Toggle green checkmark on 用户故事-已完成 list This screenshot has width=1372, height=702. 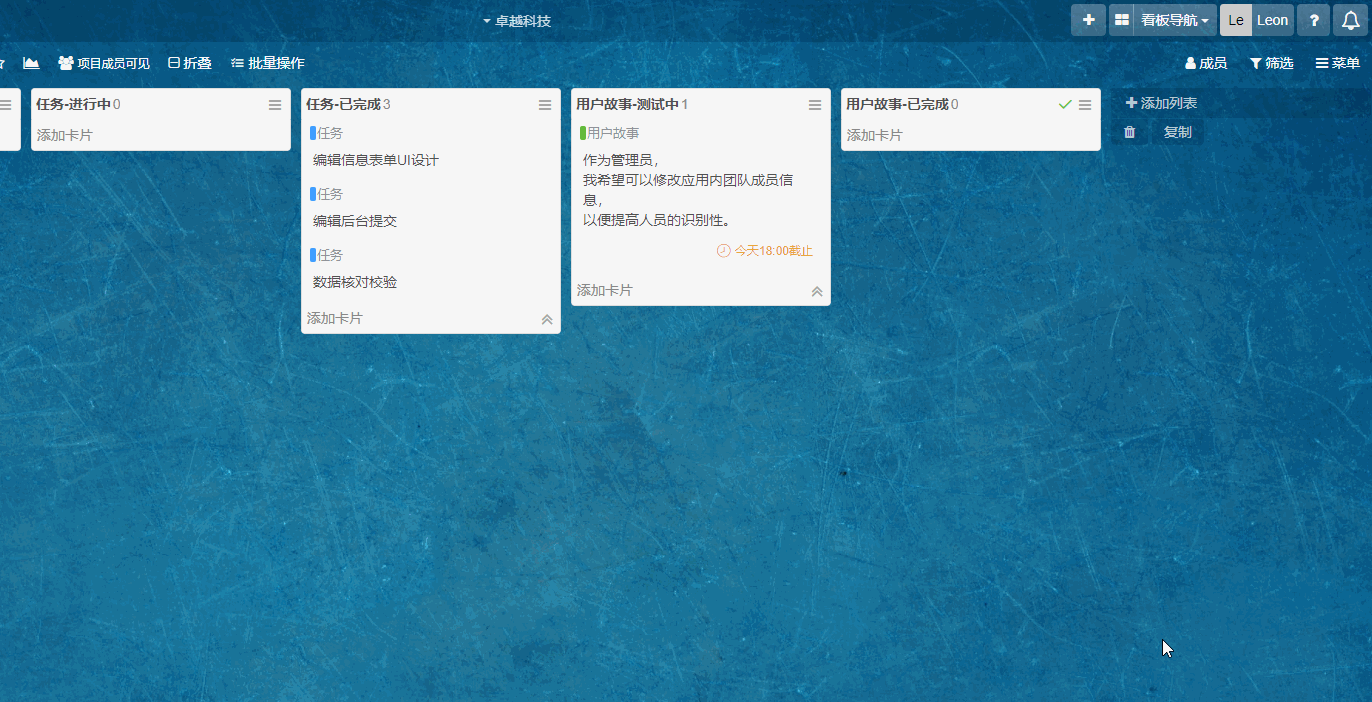1065,105
